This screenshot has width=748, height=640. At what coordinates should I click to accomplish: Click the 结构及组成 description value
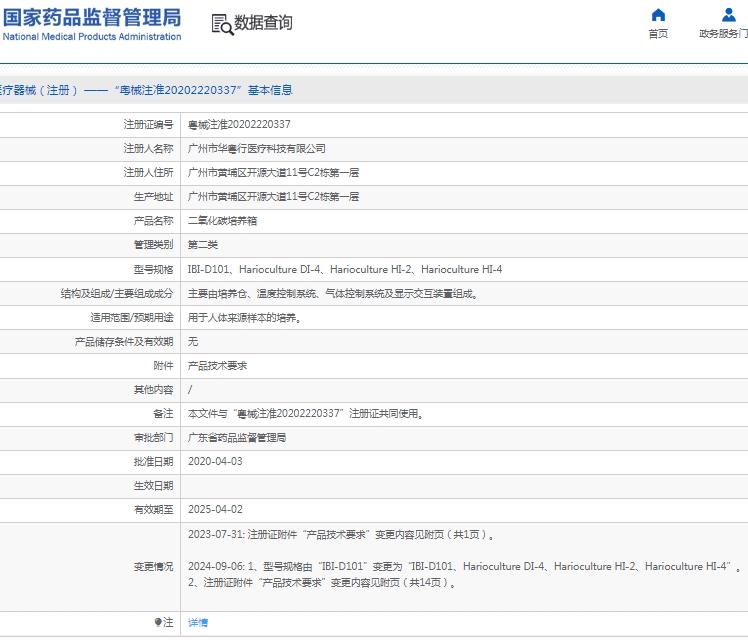(333, 294)
